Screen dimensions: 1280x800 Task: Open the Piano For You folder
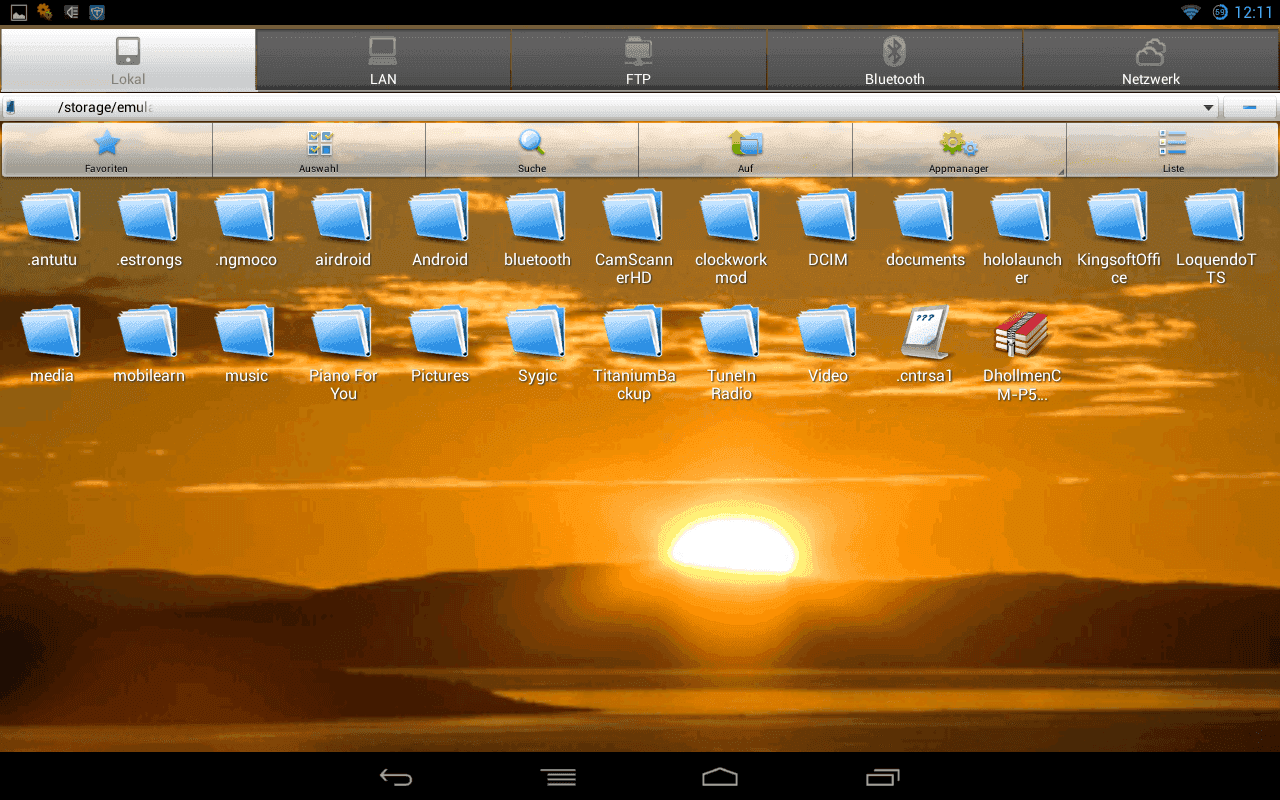pos(343,353)
